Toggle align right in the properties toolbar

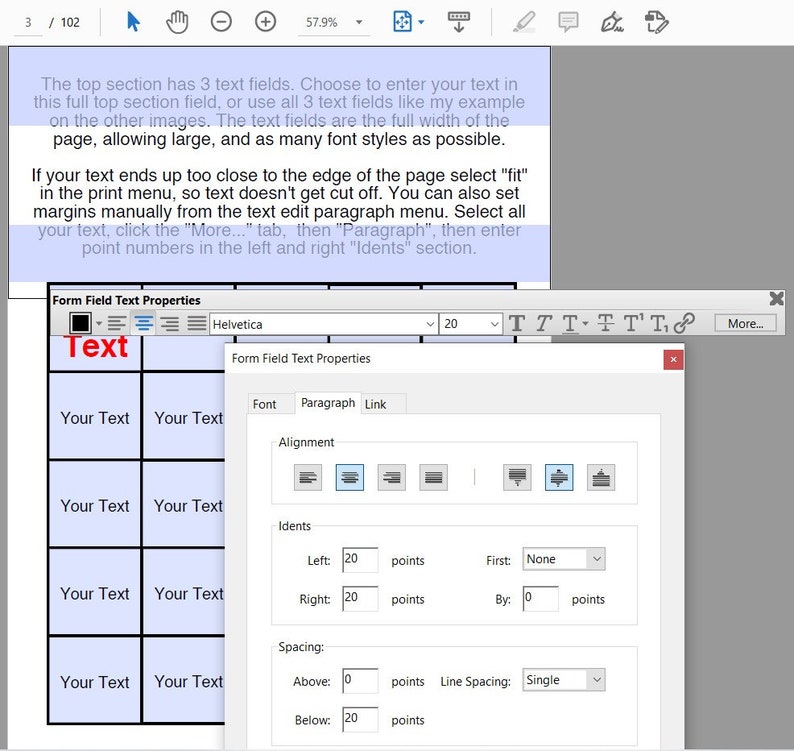point(170,323)
